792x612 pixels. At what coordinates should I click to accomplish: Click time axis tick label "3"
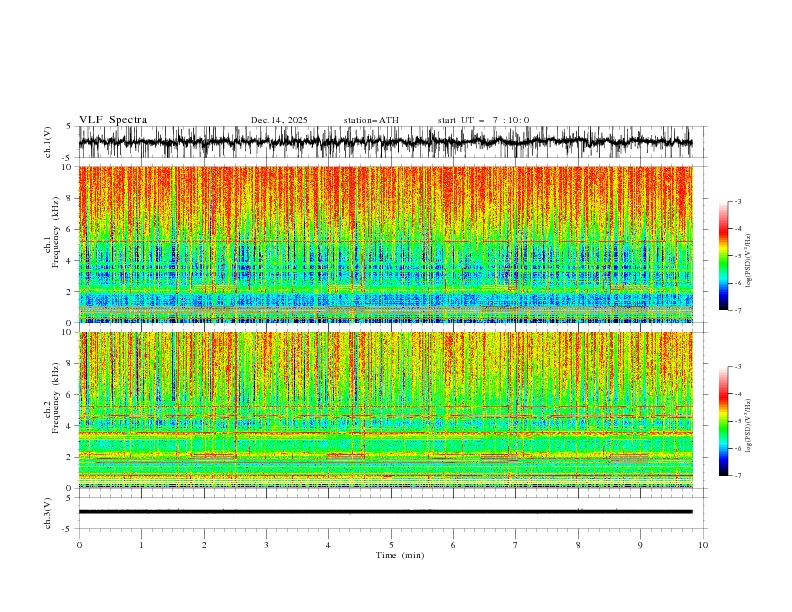[266, 545]
